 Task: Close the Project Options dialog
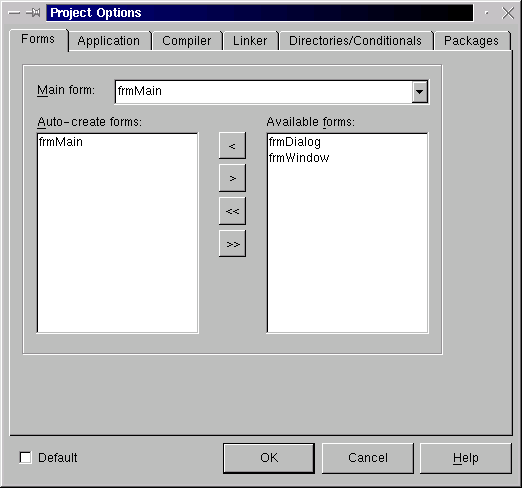(x=508, y=13)
